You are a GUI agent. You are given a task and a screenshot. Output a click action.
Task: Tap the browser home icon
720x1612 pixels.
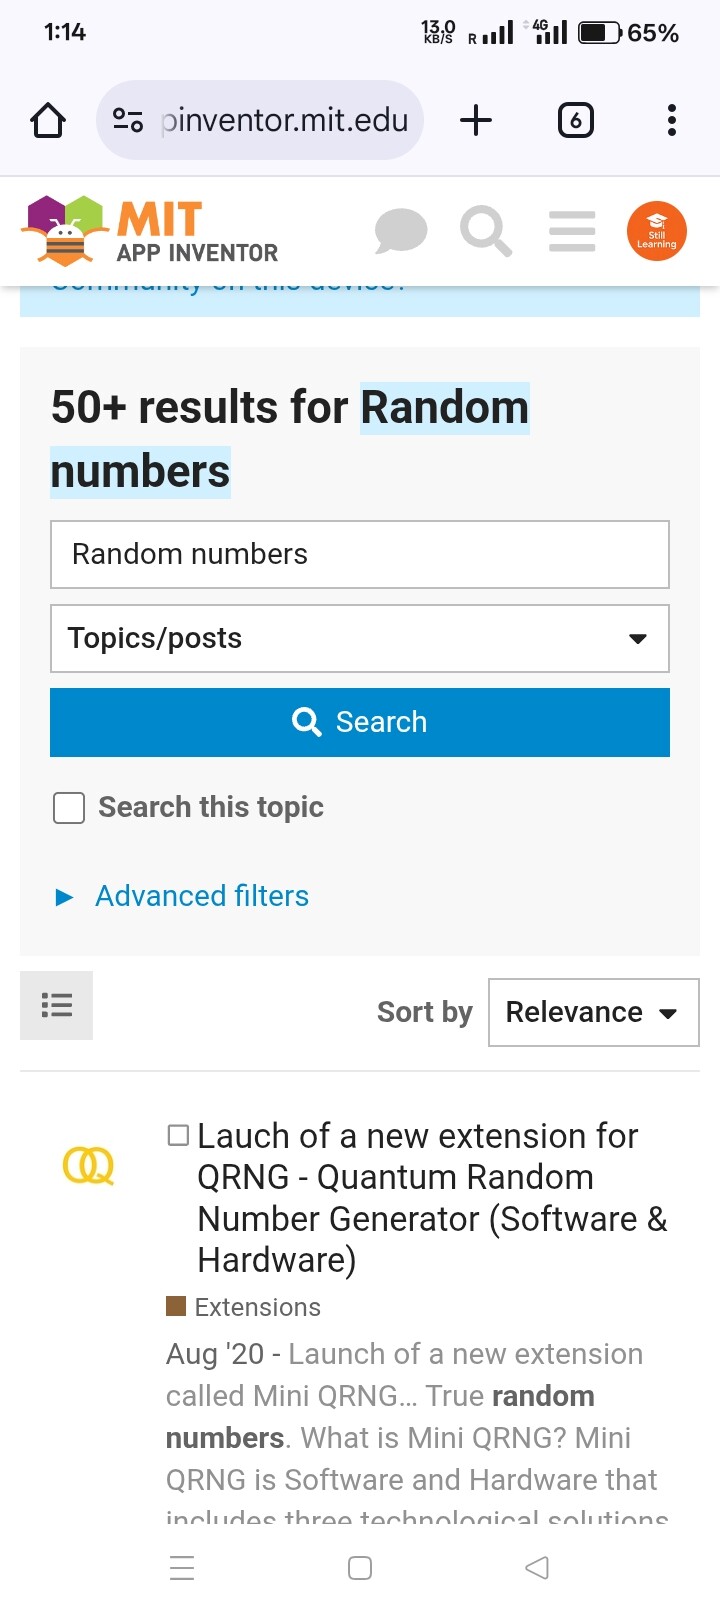(48, 121)
